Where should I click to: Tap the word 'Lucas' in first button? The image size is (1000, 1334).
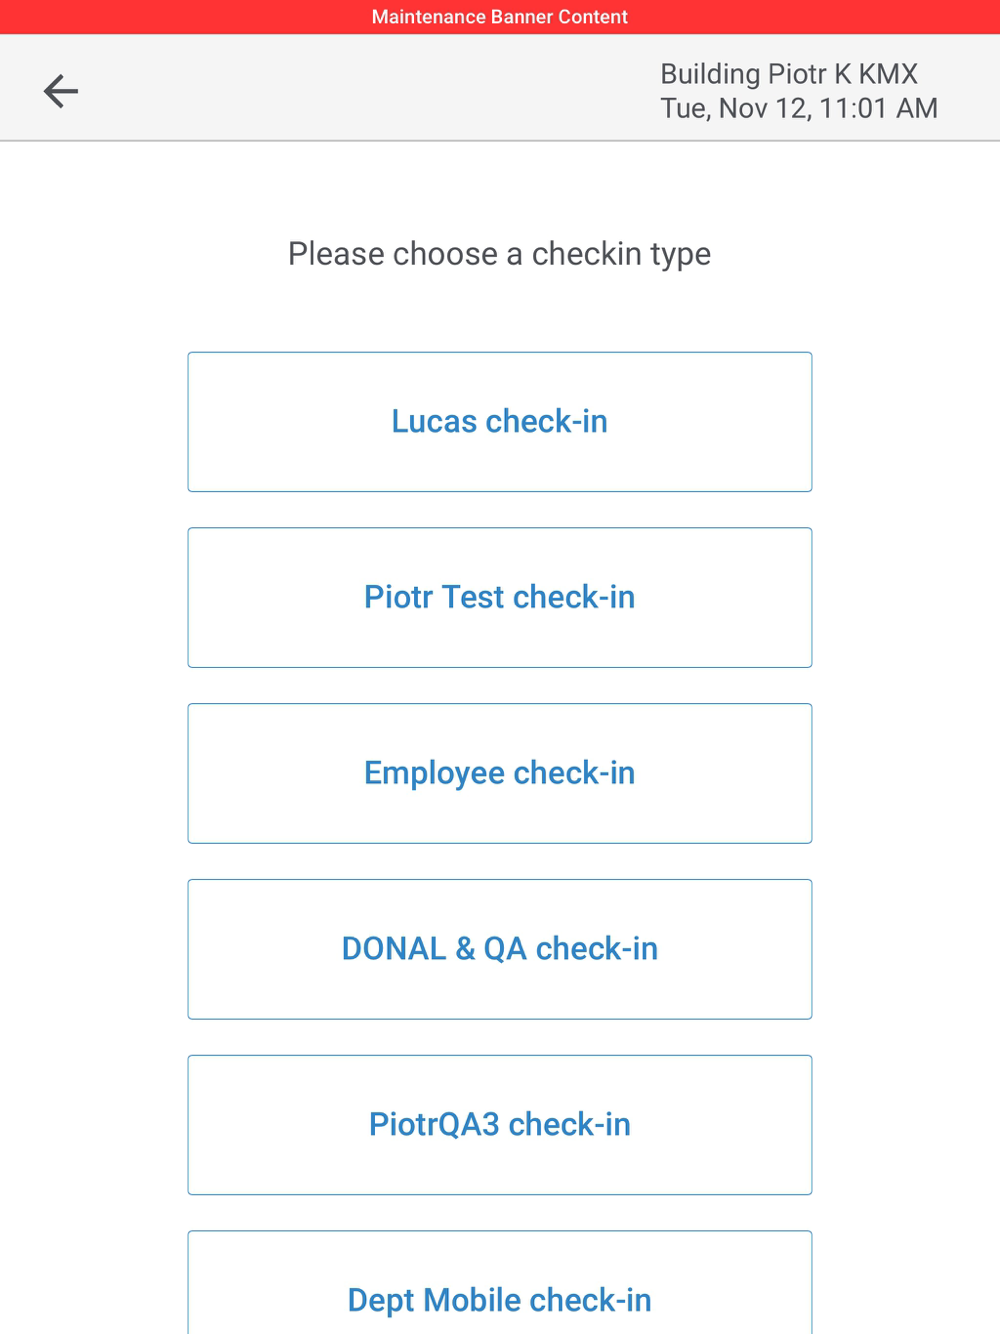(x=434, y=422)
